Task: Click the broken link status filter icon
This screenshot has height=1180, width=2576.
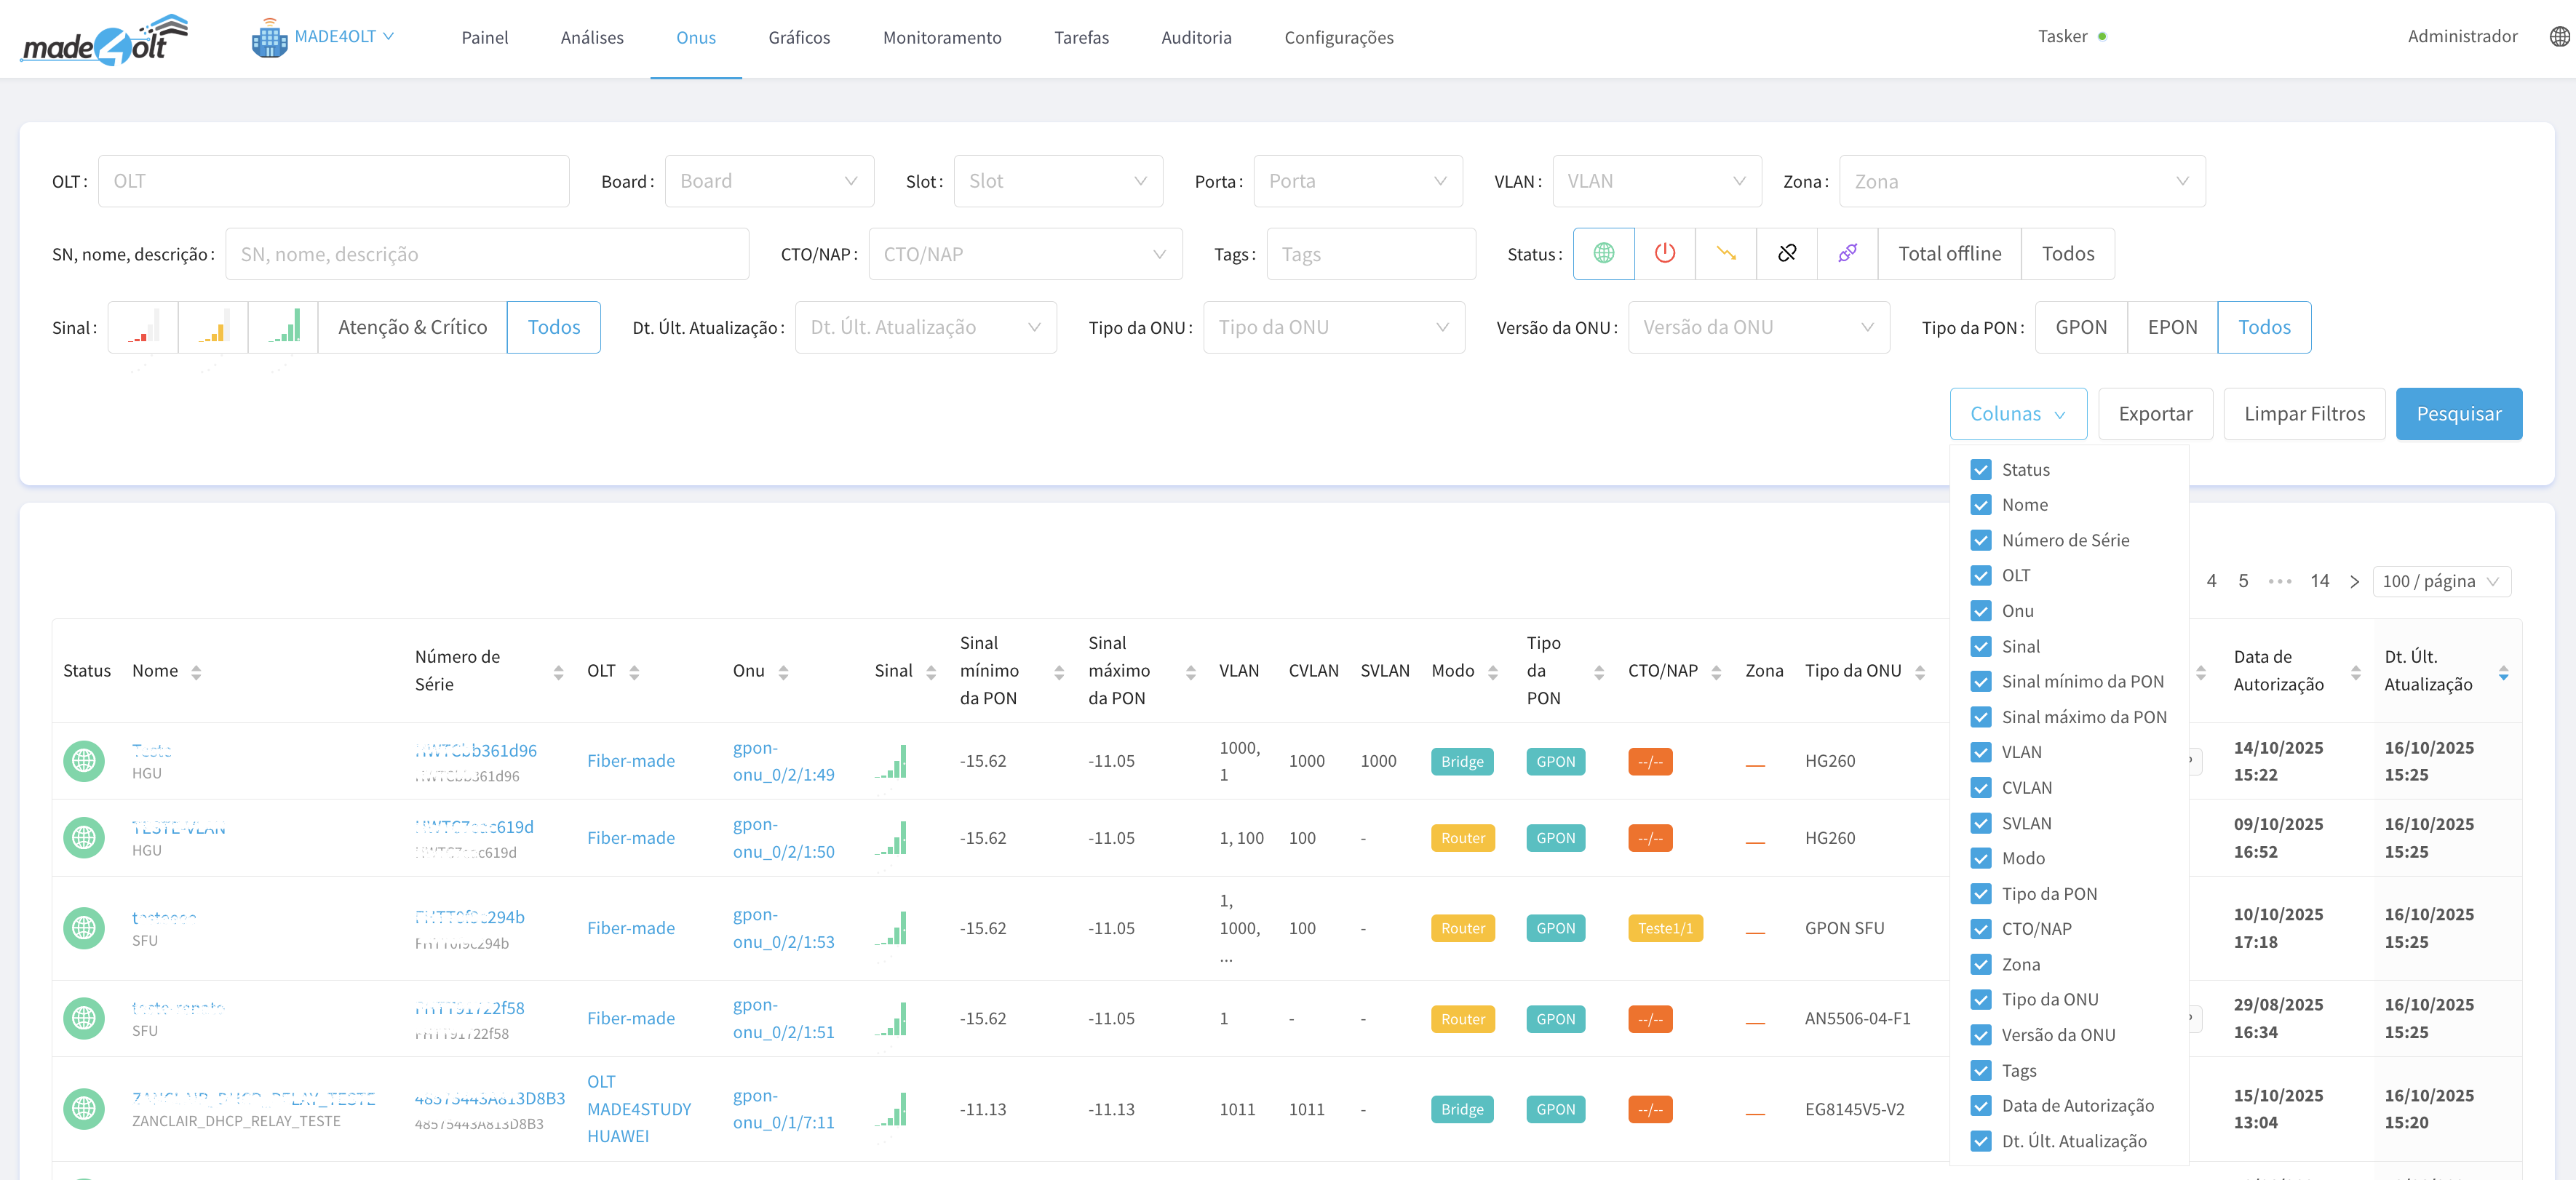Action: [x=1787, y=254]
